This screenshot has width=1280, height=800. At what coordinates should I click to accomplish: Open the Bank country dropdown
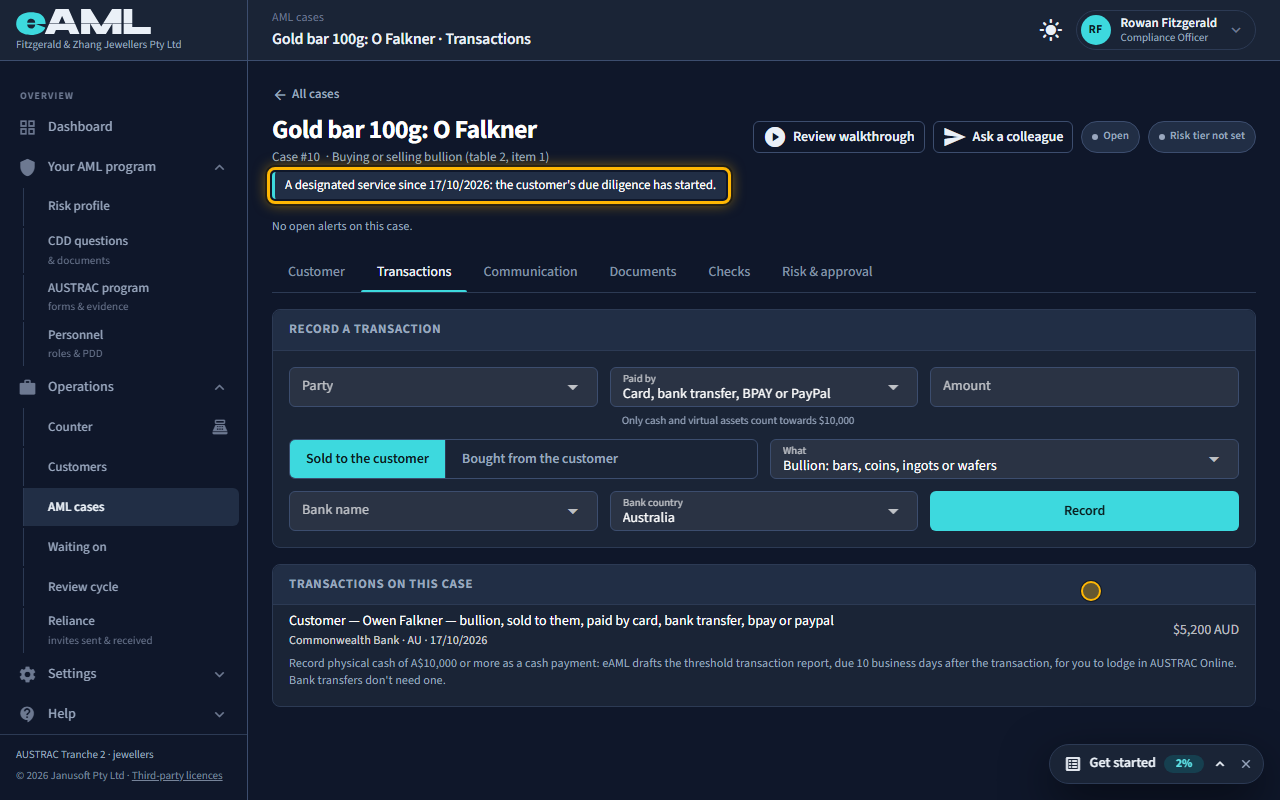click(763, 510)
